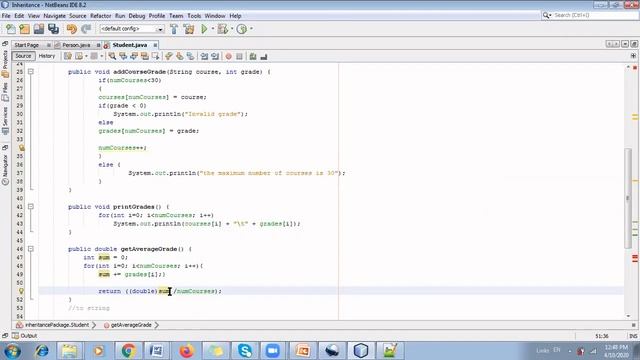Viewport: 640px width, 360px height.
Task: Open the File menu
Action: pyautogui.click(x=6, y=16)
